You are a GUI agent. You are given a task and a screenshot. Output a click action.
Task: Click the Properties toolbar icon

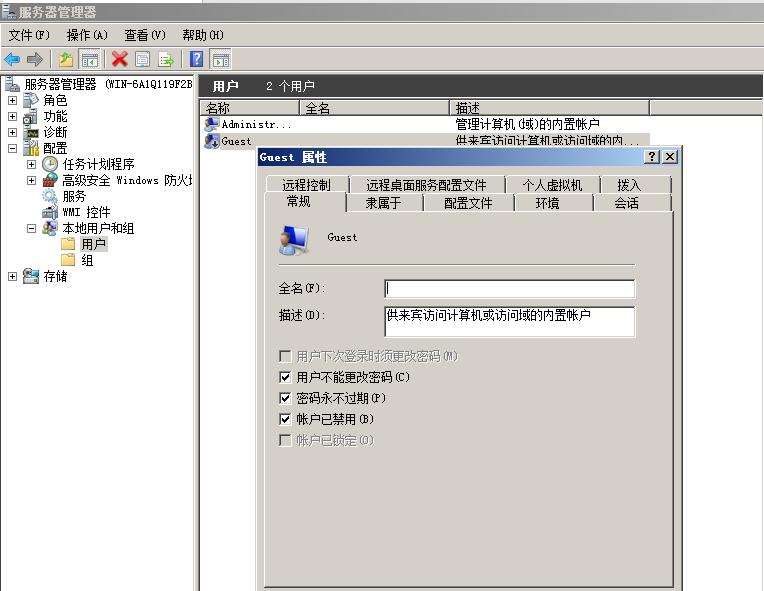[x=142, y=59]
